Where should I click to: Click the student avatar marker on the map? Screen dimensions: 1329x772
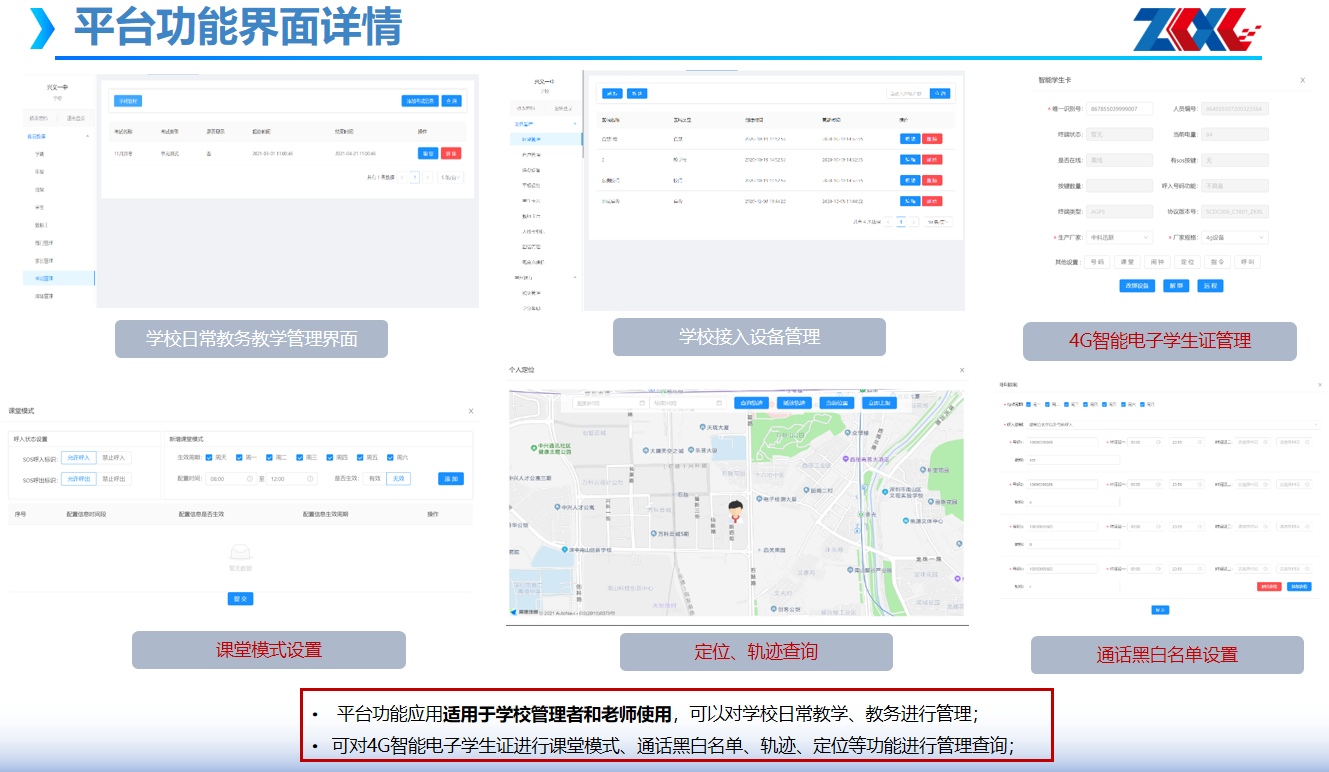[x=737, y=513]
